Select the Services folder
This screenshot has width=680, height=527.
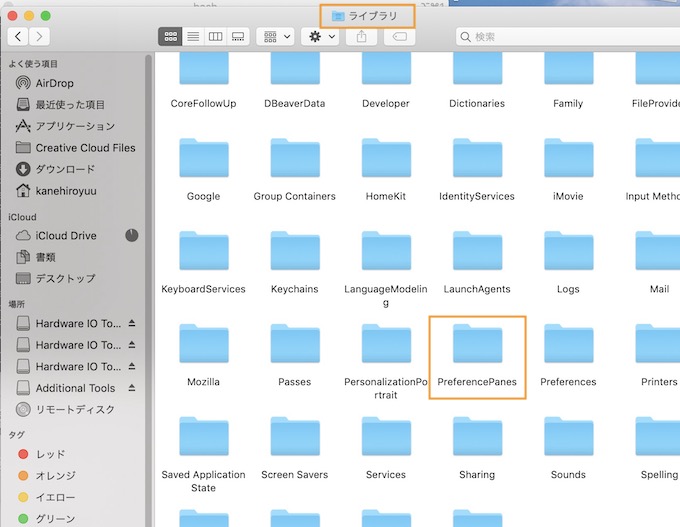[x=386, y=436]
